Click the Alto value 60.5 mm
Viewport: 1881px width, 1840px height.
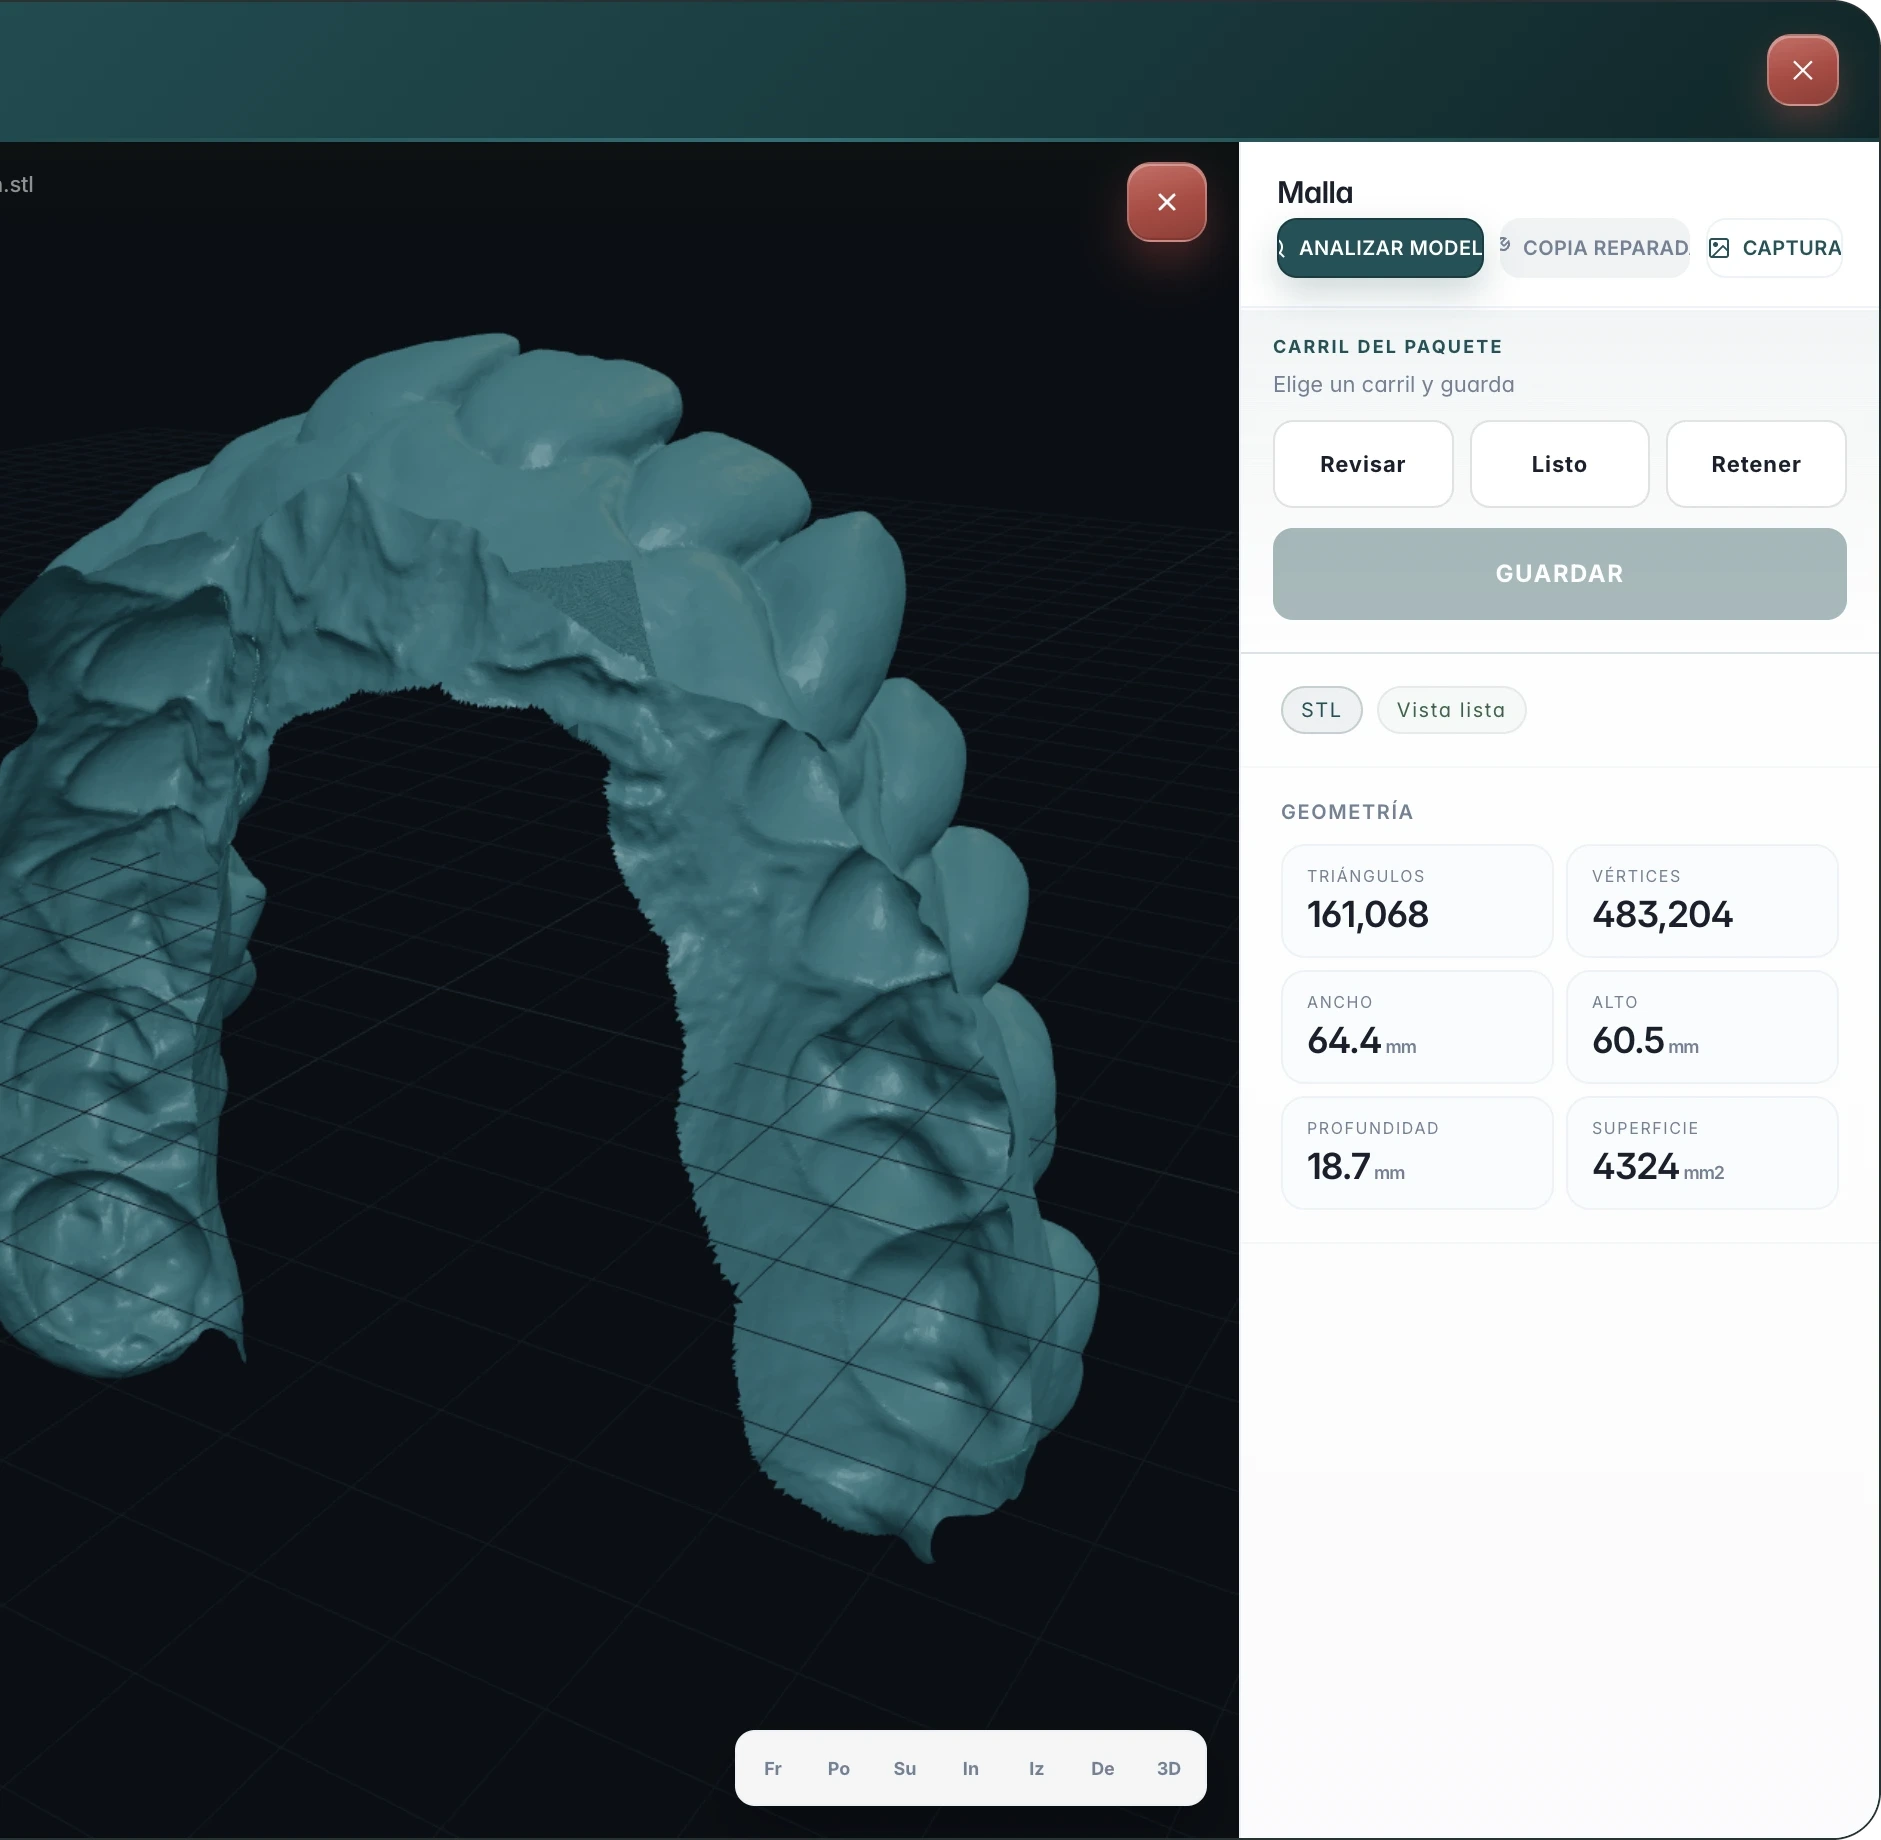(x=1645, y=1040)
